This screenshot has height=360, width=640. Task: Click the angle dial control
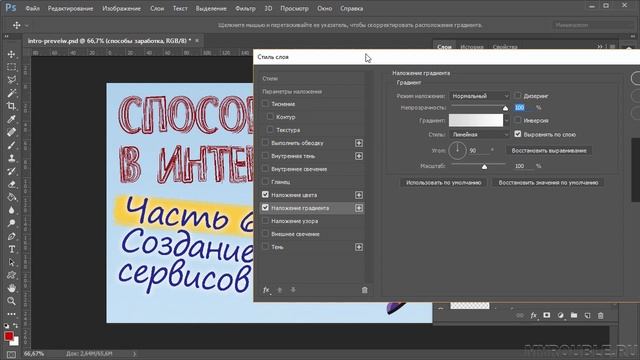(x=457, y=150)
